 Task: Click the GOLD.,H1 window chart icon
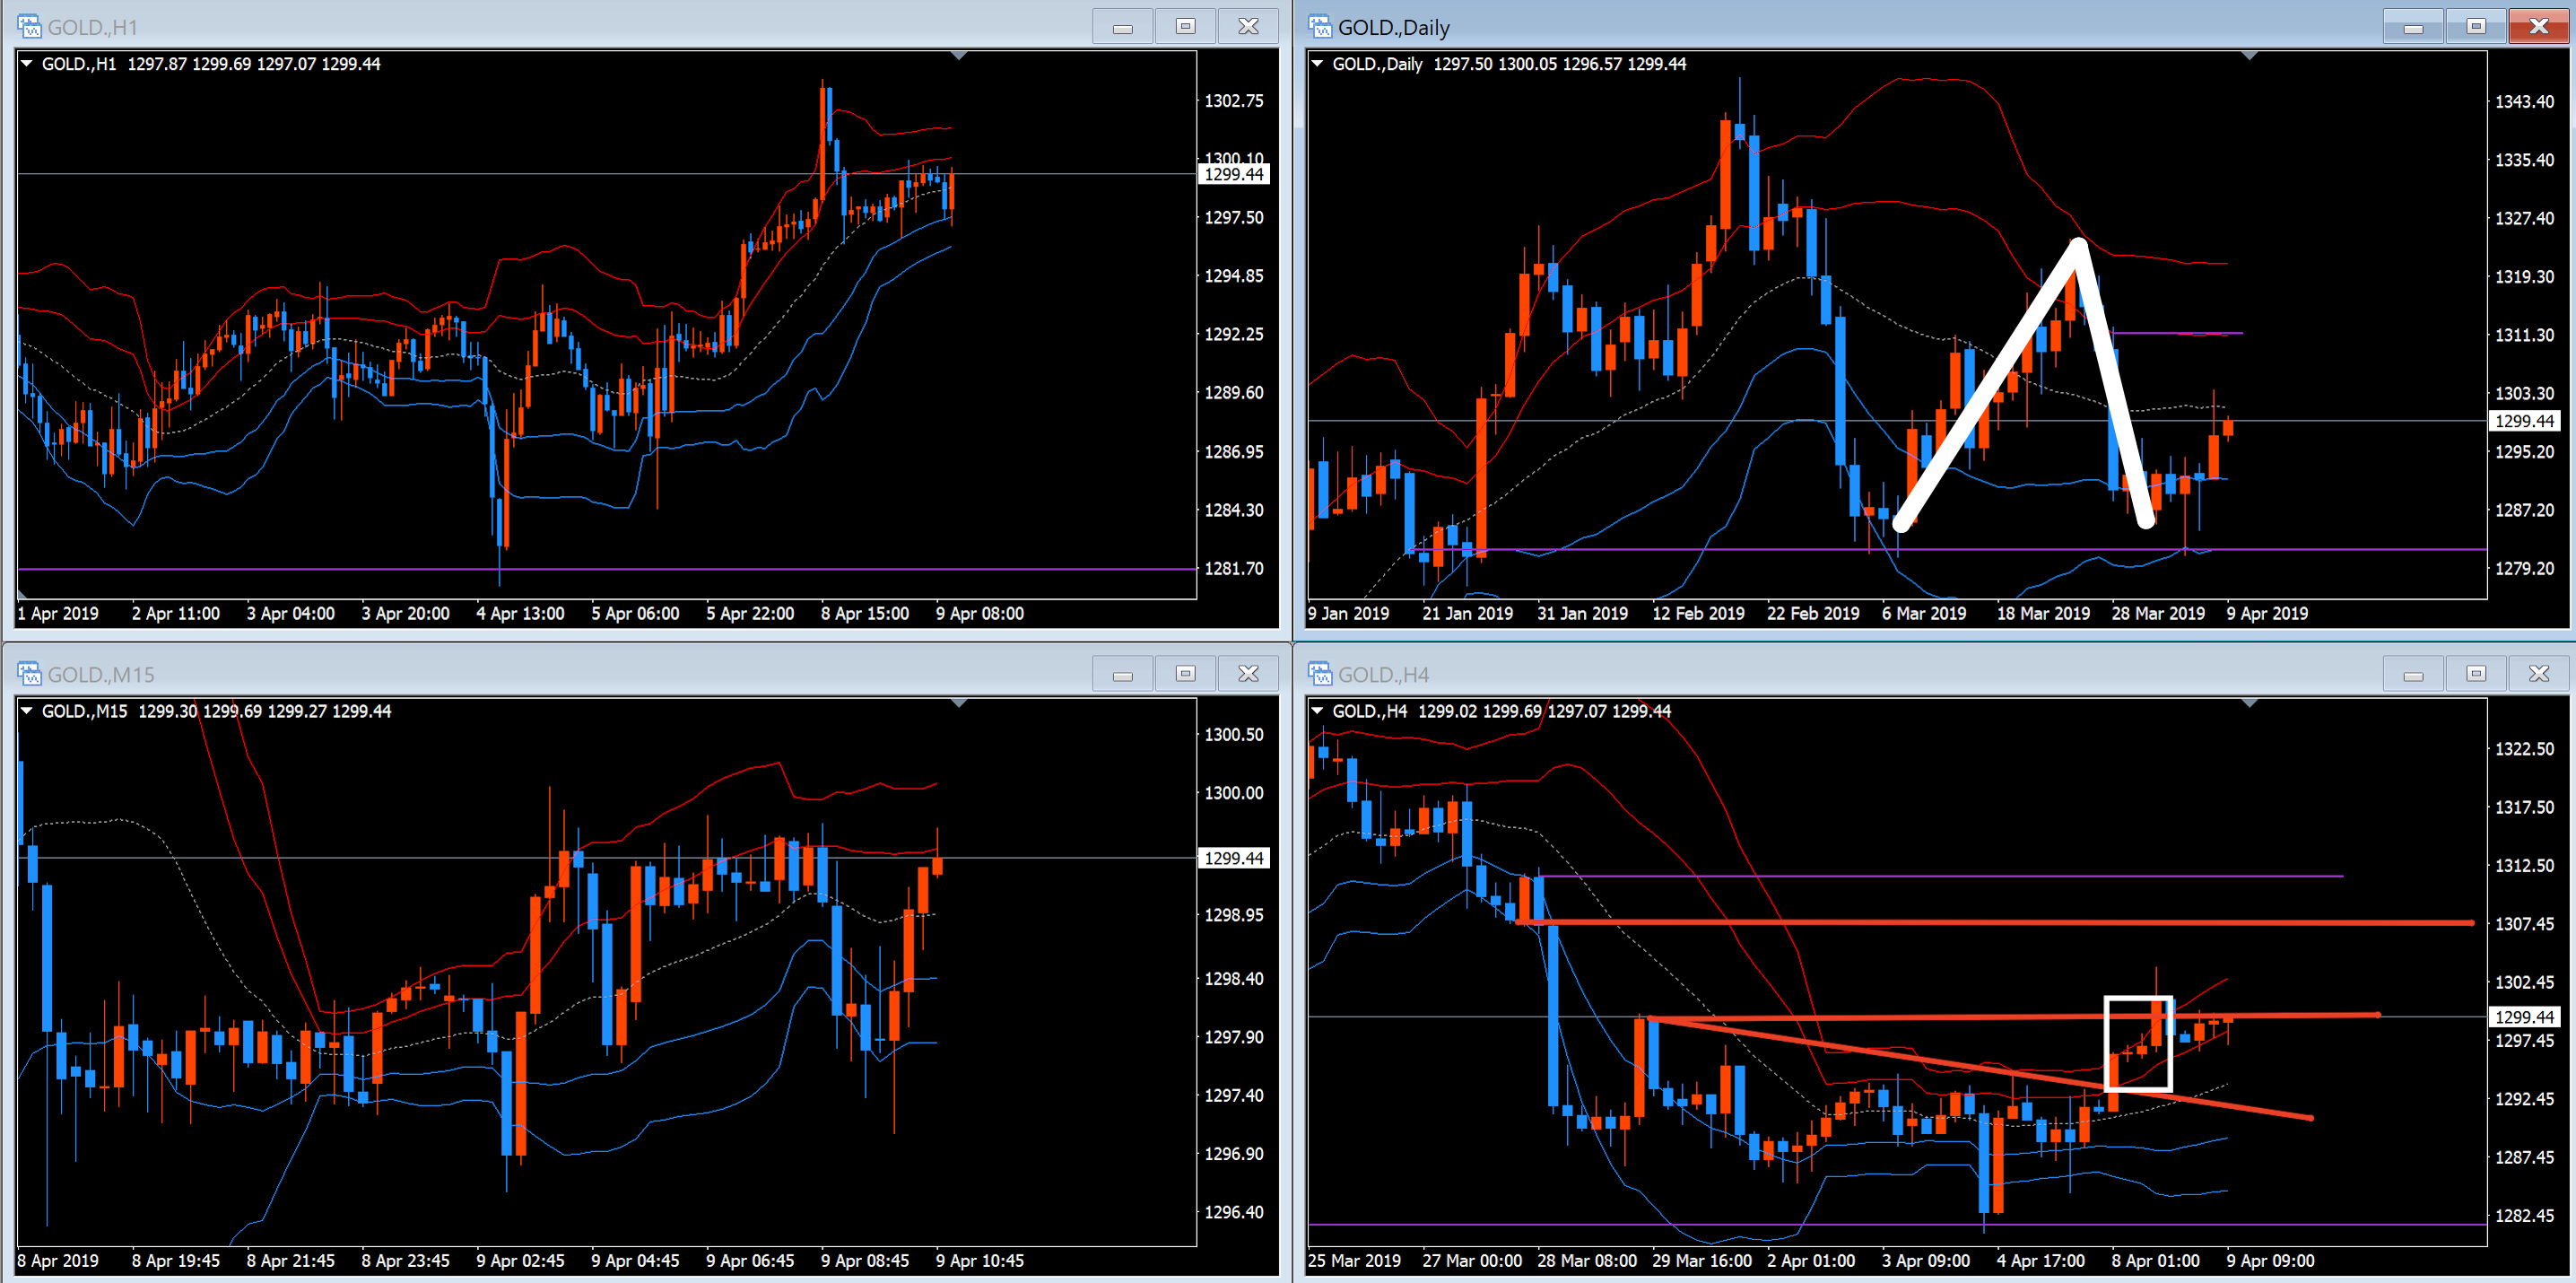[29, 26]
